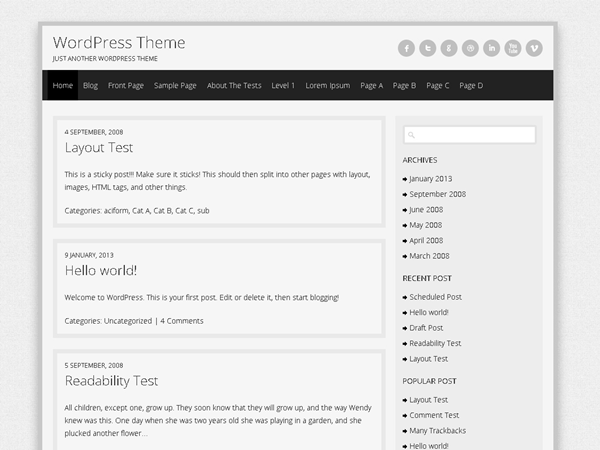The image size is (600, 450).
Task: Open March 2008 archive
Action: (429, 256)
